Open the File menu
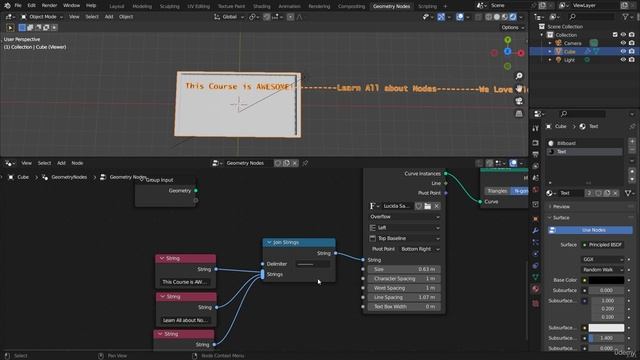Image resolution: width=640 pixels, height=360 pixels. pos(18,6)
